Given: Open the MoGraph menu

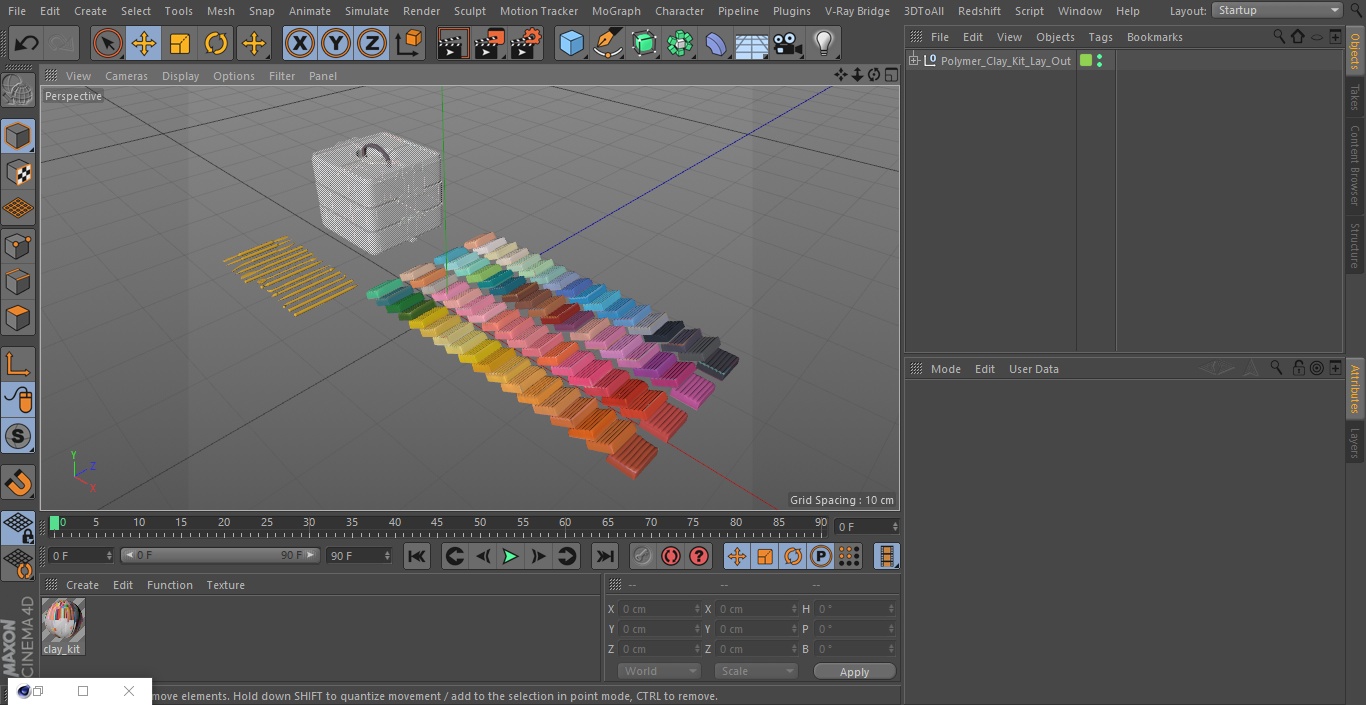Looking at the screenshot, I should click(x=616, y=11).
